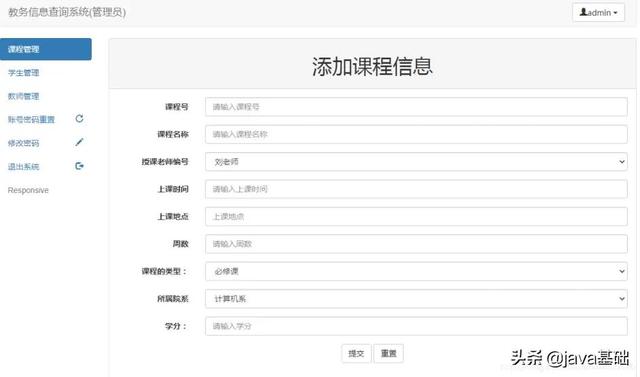
Task: Focus the 上课时间 input field
Action: click(x=416, y=189)
